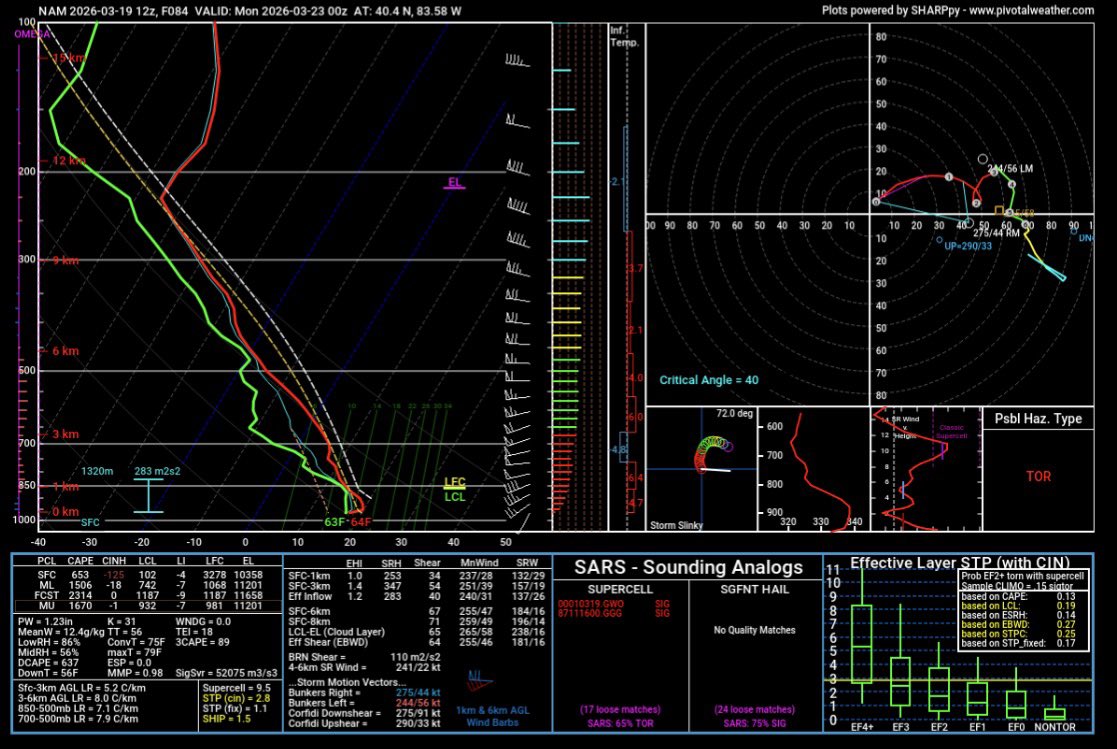1117x749 pixels.
Task: Click the magenta EL marker
Action: coord(454,183)
